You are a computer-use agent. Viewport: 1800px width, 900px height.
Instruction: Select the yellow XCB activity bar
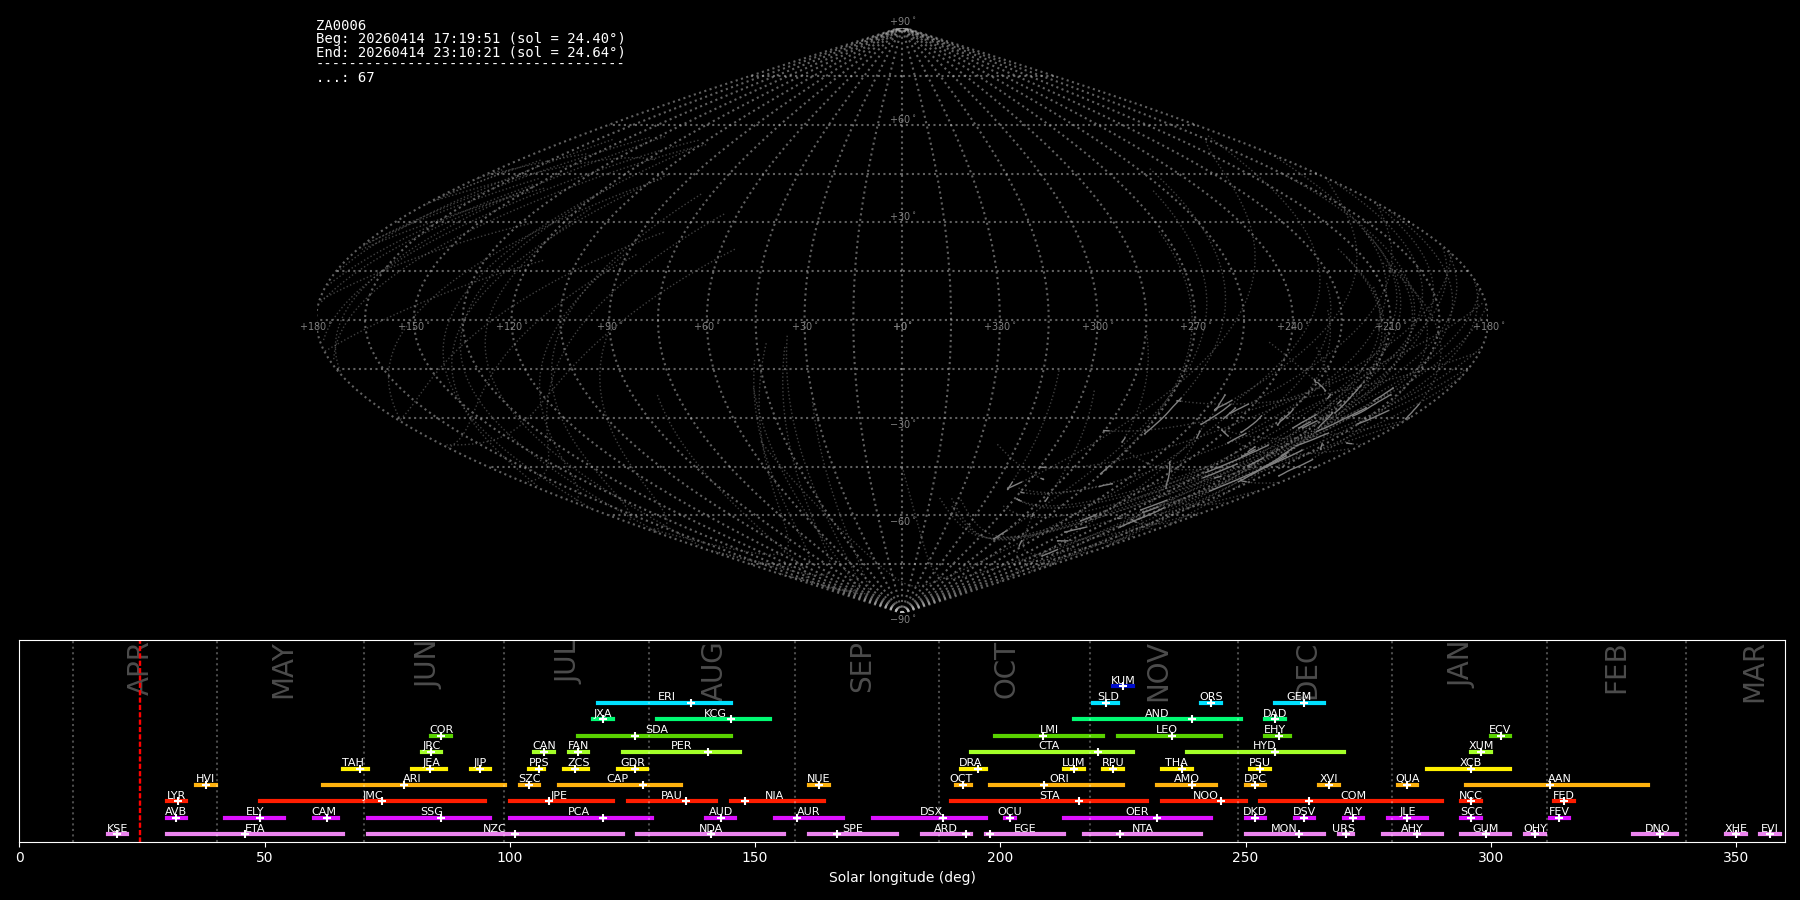click(1468, 769)
